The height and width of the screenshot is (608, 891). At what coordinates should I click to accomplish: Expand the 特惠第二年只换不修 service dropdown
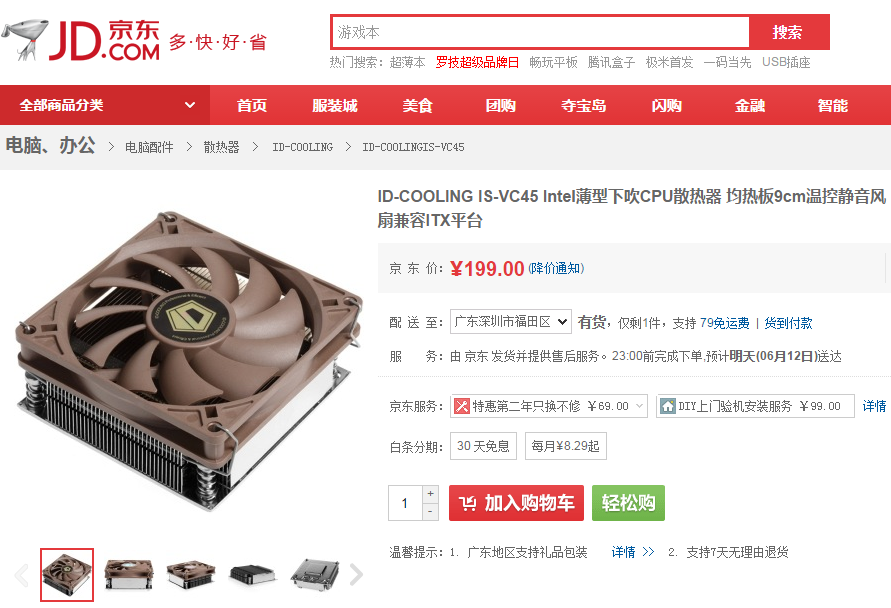pos(549,406)
